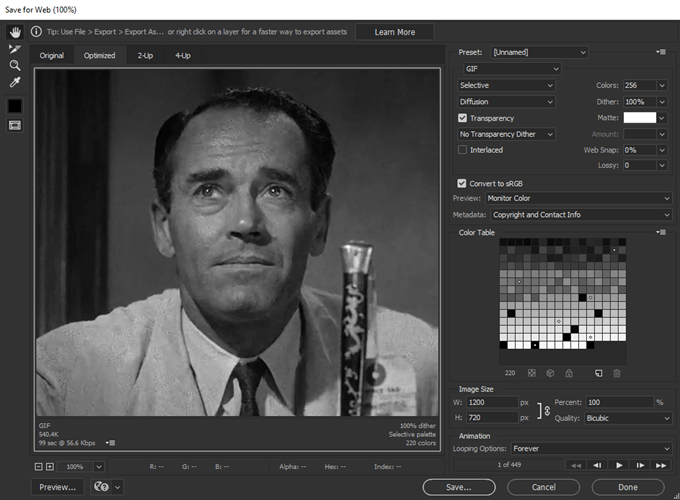Open the Optimize menu beside Preset
This screenshot has height=500, width=680.
(x=661, y=52)
